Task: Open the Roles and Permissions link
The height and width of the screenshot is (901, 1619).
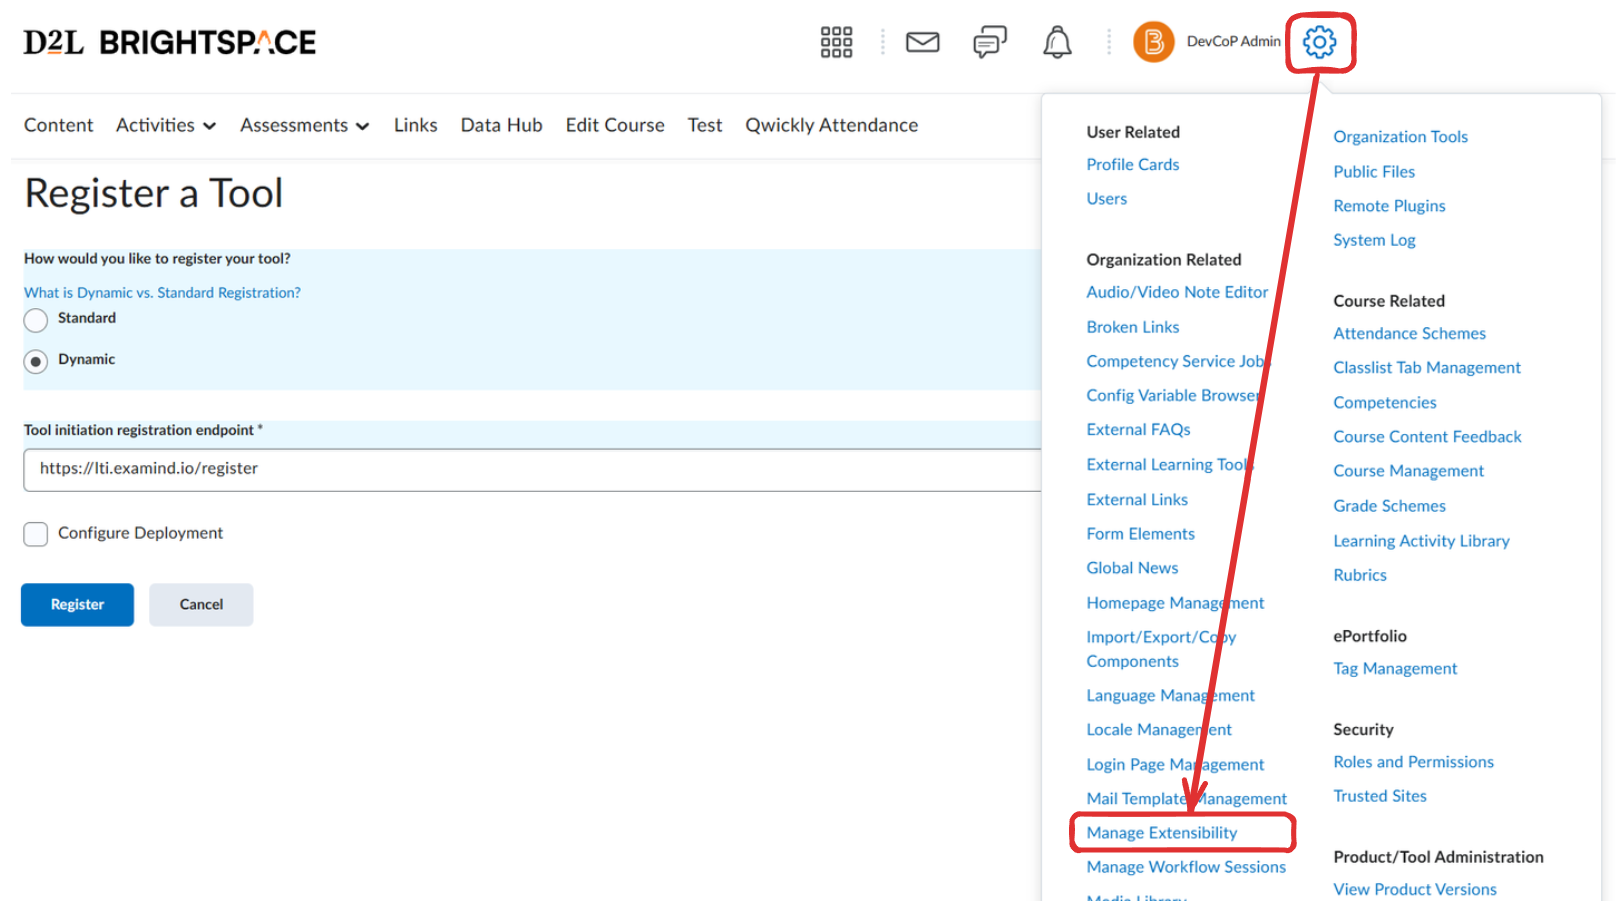Action: click(1413, 762)
